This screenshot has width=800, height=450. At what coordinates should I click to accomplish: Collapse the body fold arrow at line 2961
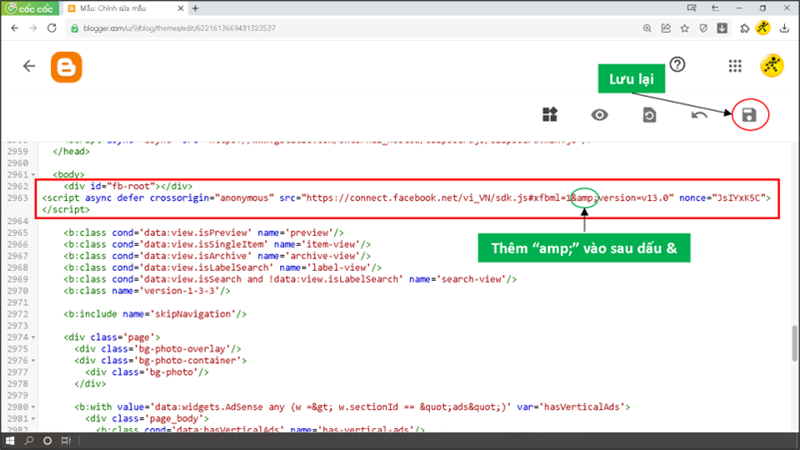pos(33,175)
